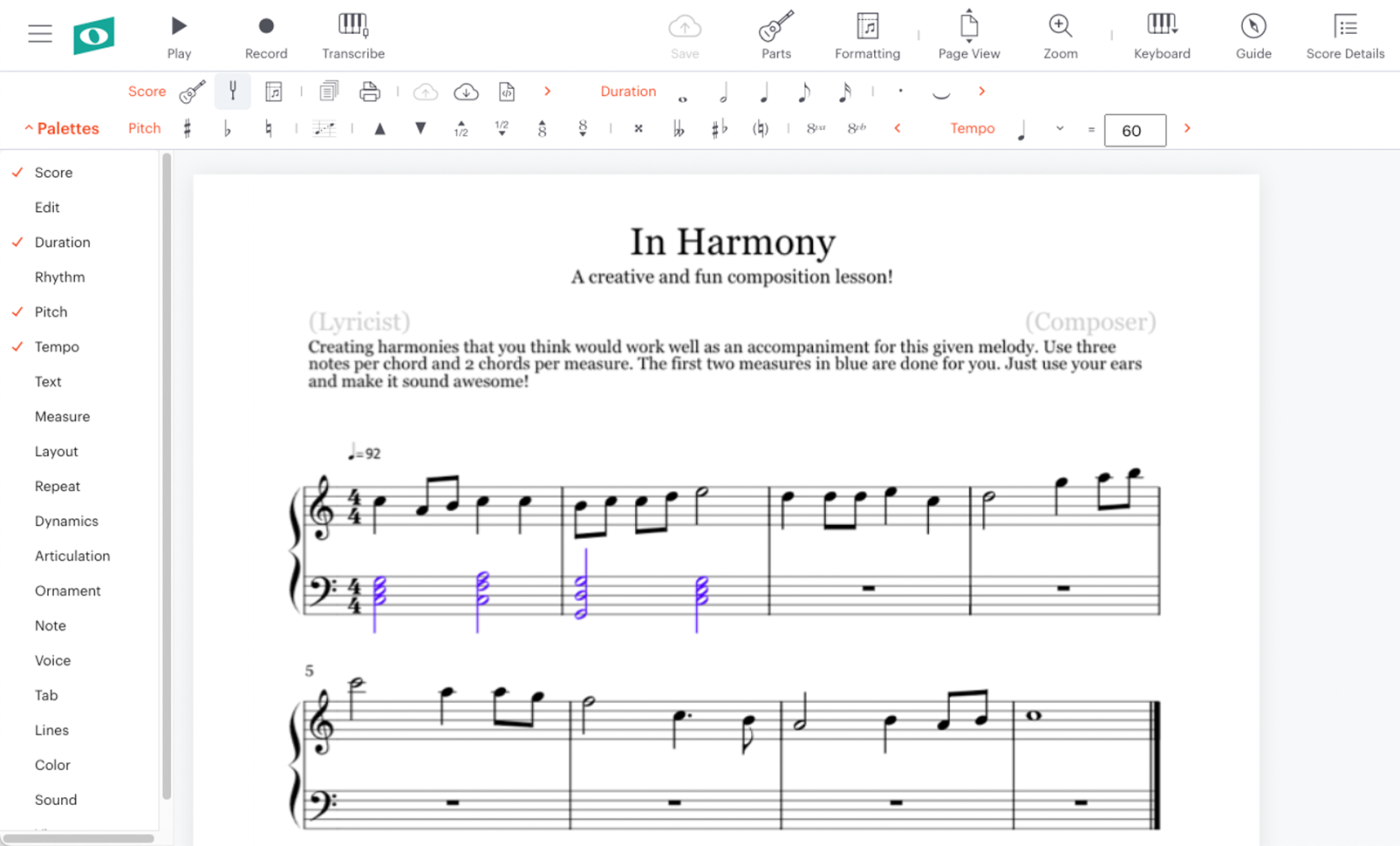Open the print option in the Score toolbar
Viewport: 1400px width, 846px height.
pyautogui.click(x=369, y=90)
